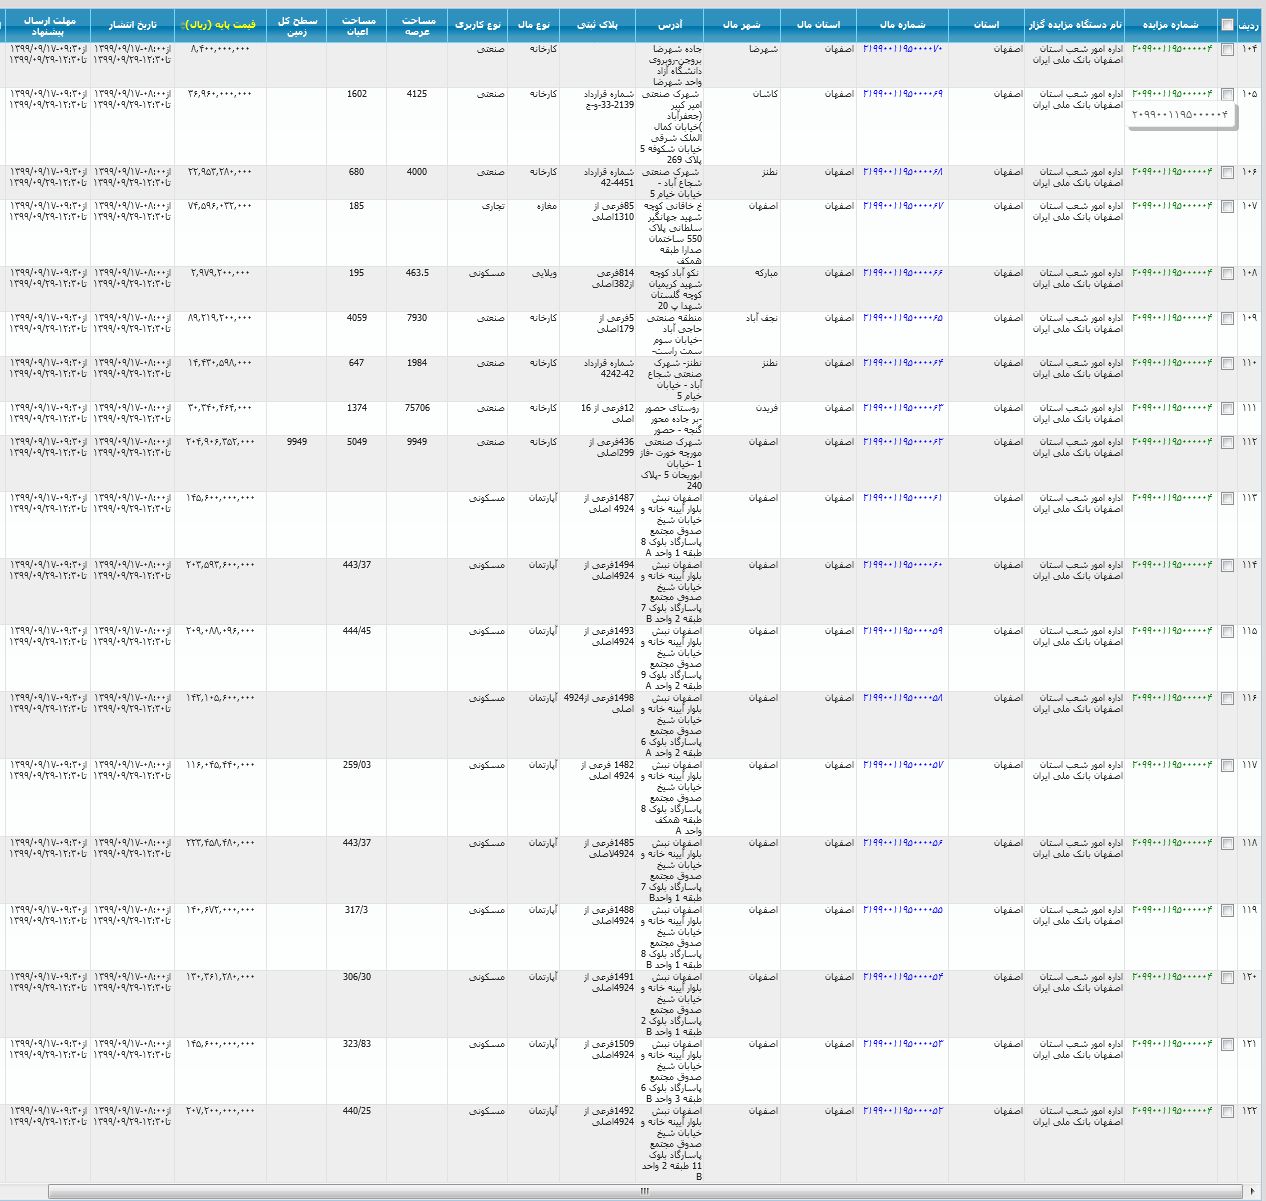Viewport: 1266px width, 1201px height.
Task: Mark the checkbox for row ۱۲۲
Action: click(x=1227, y=1112)
